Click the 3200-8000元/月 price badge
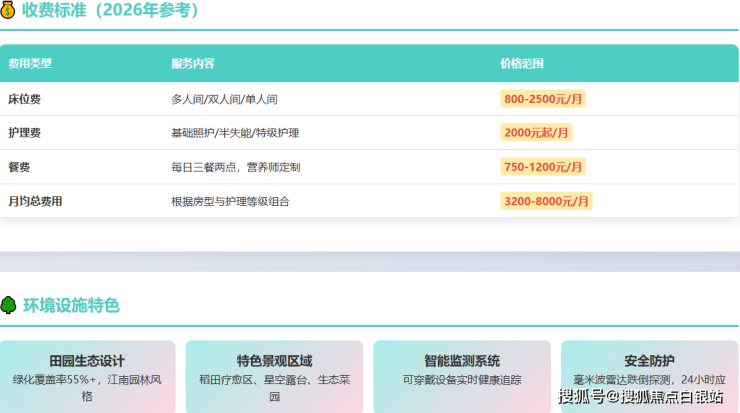The width and height of the screenshot is (740, 413). tap(547, 201)
